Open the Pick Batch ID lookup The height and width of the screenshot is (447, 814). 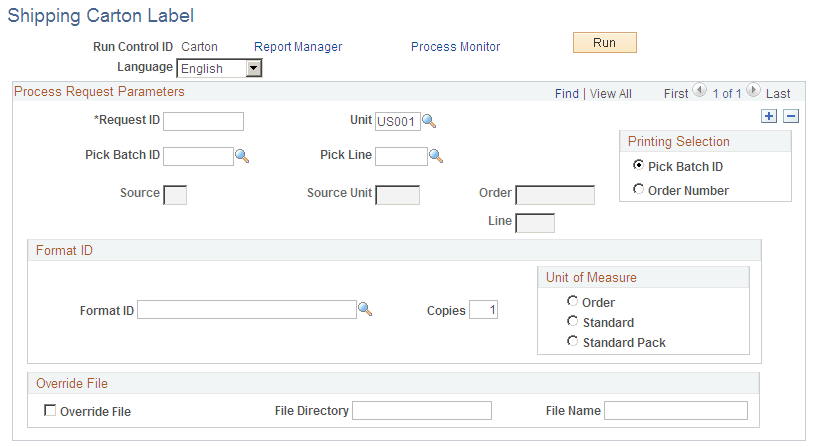pos(242,156)
